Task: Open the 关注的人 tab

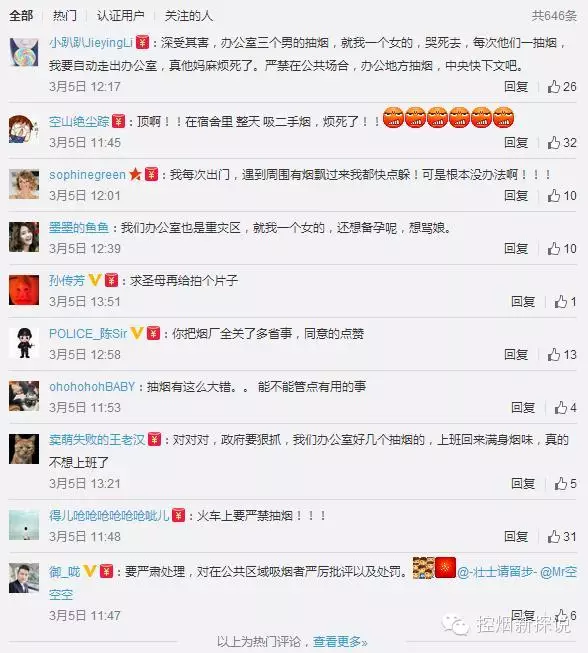Action: tap(189, 16)
